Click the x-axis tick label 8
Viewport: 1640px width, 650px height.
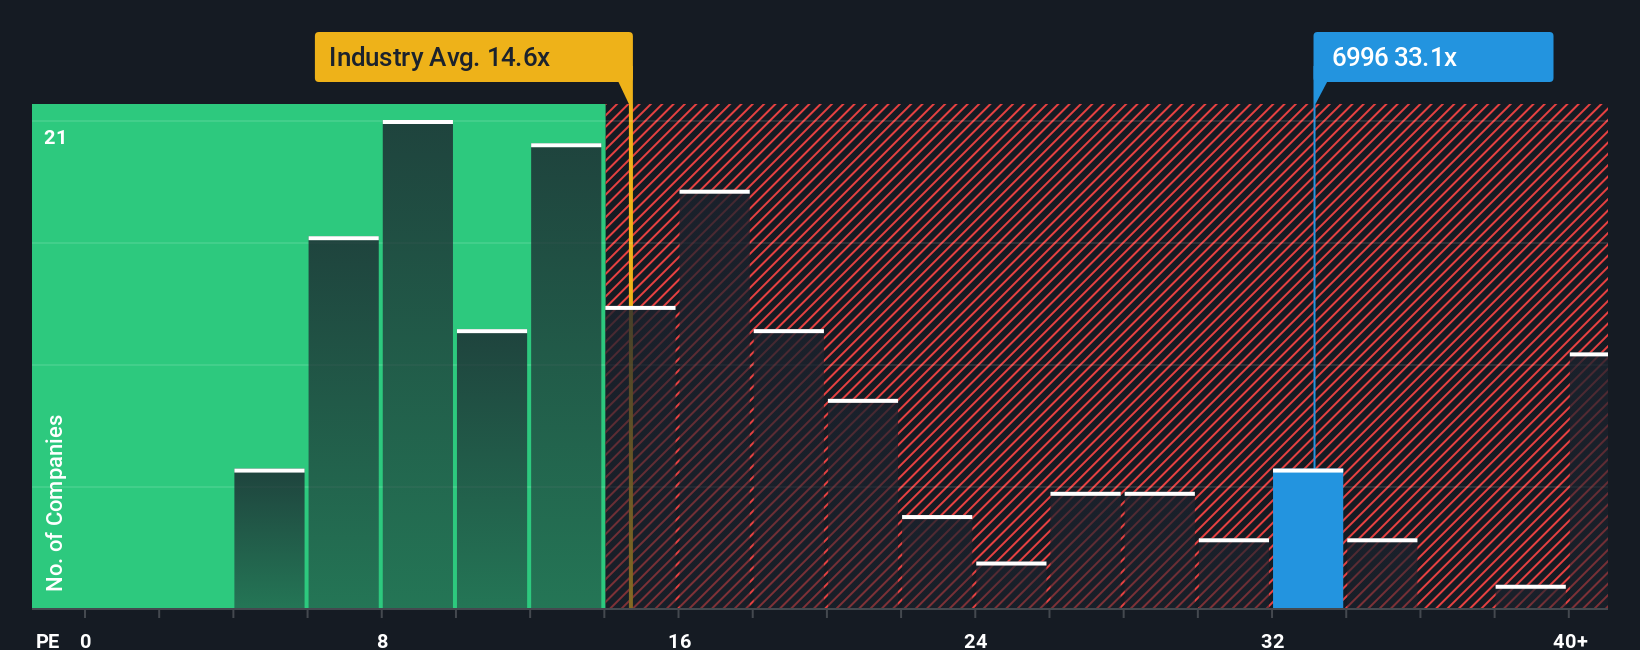pyautogui.click(x=382, y=640)
